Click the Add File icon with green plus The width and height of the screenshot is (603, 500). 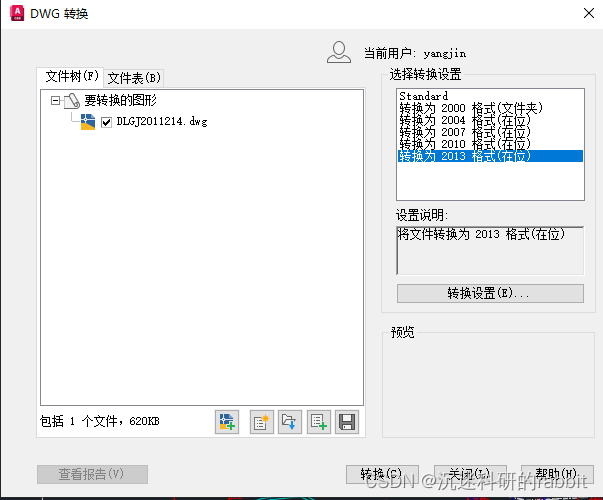pos(227,422)
